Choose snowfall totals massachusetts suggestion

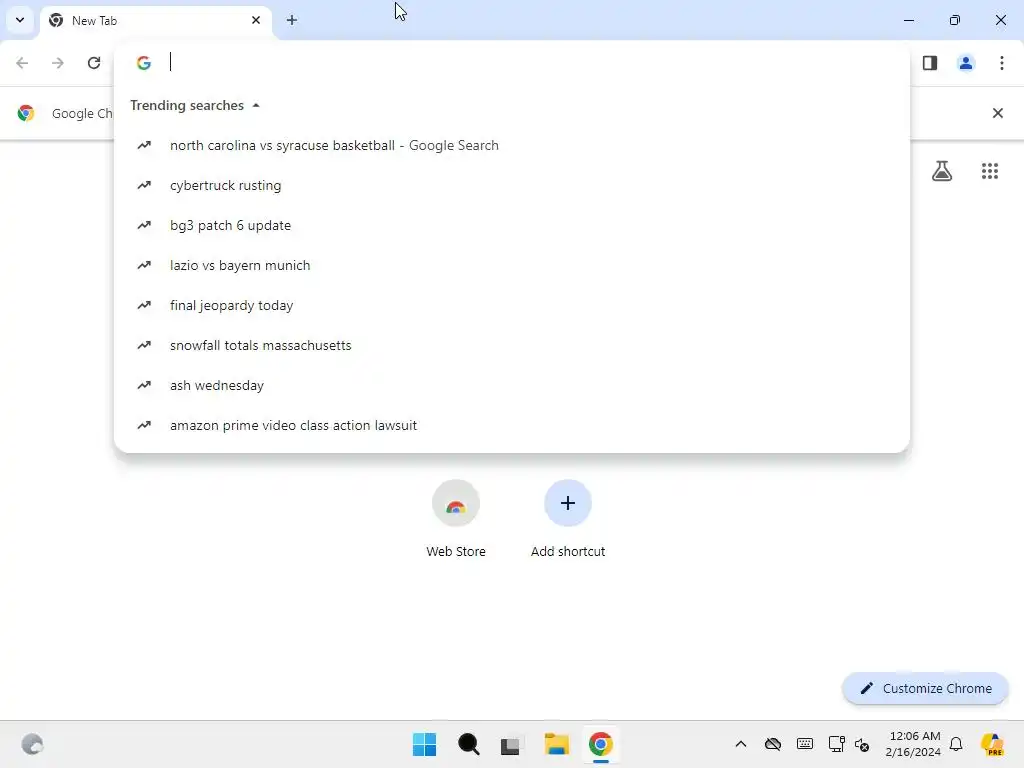(511, 345)
